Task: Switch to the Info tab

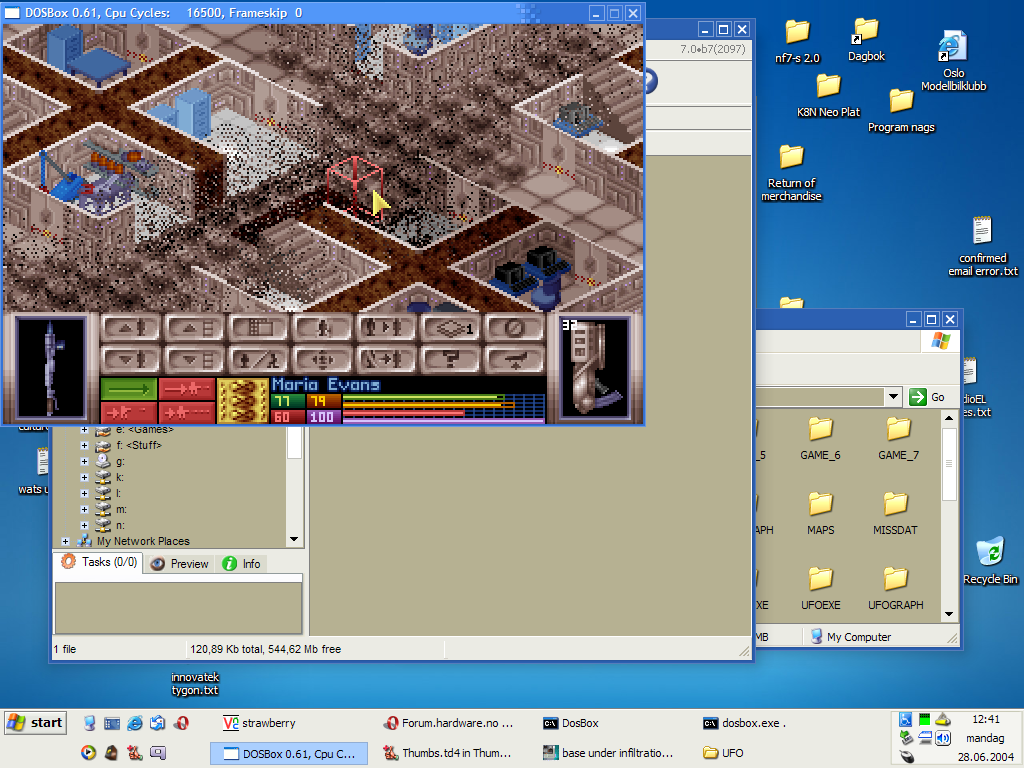Action: pos(241,564)
